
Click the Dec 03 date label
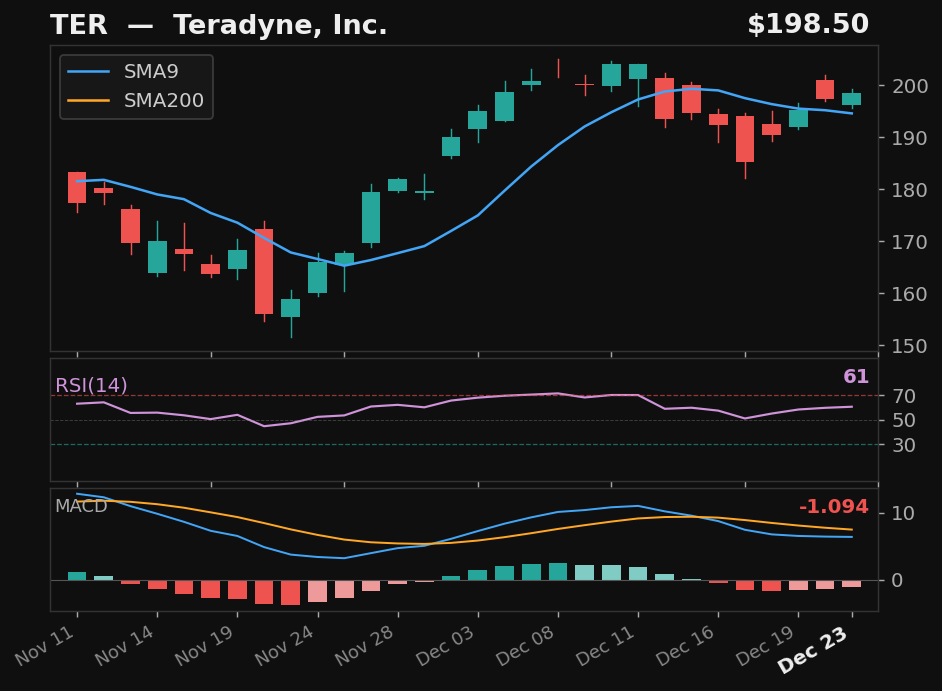pos(446,645)
